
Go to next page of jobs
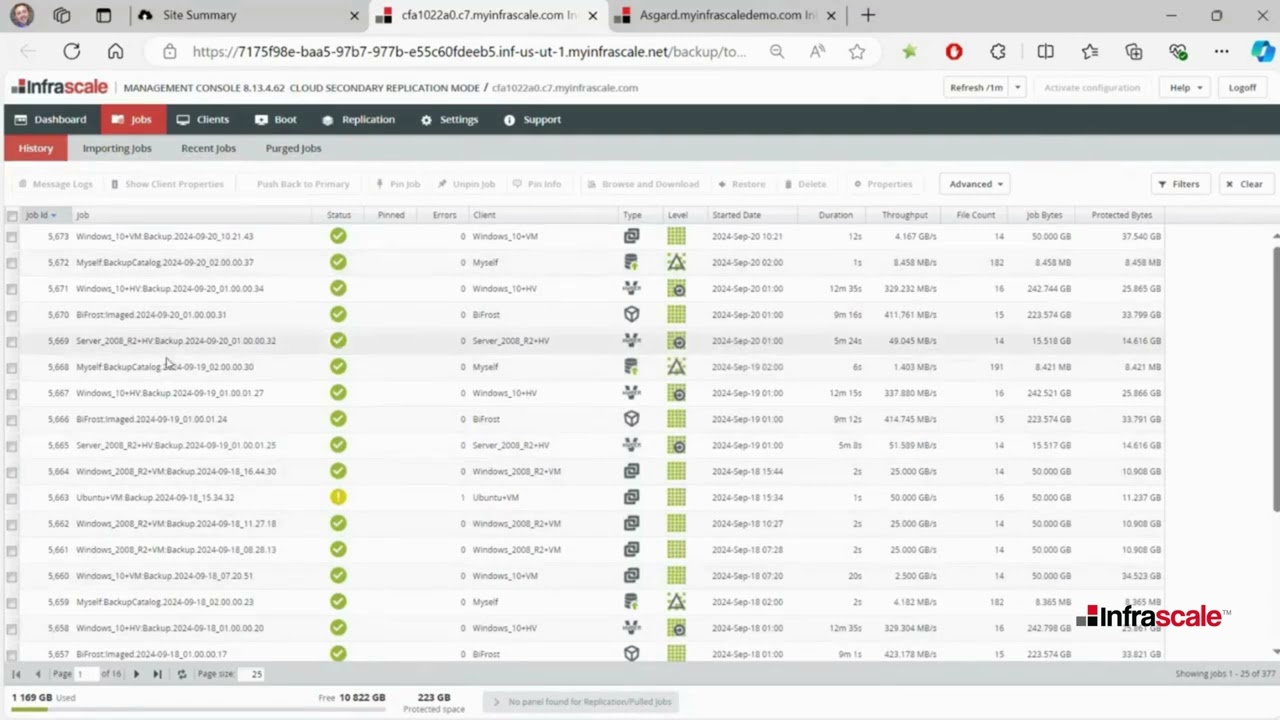[x=136, y=674]
